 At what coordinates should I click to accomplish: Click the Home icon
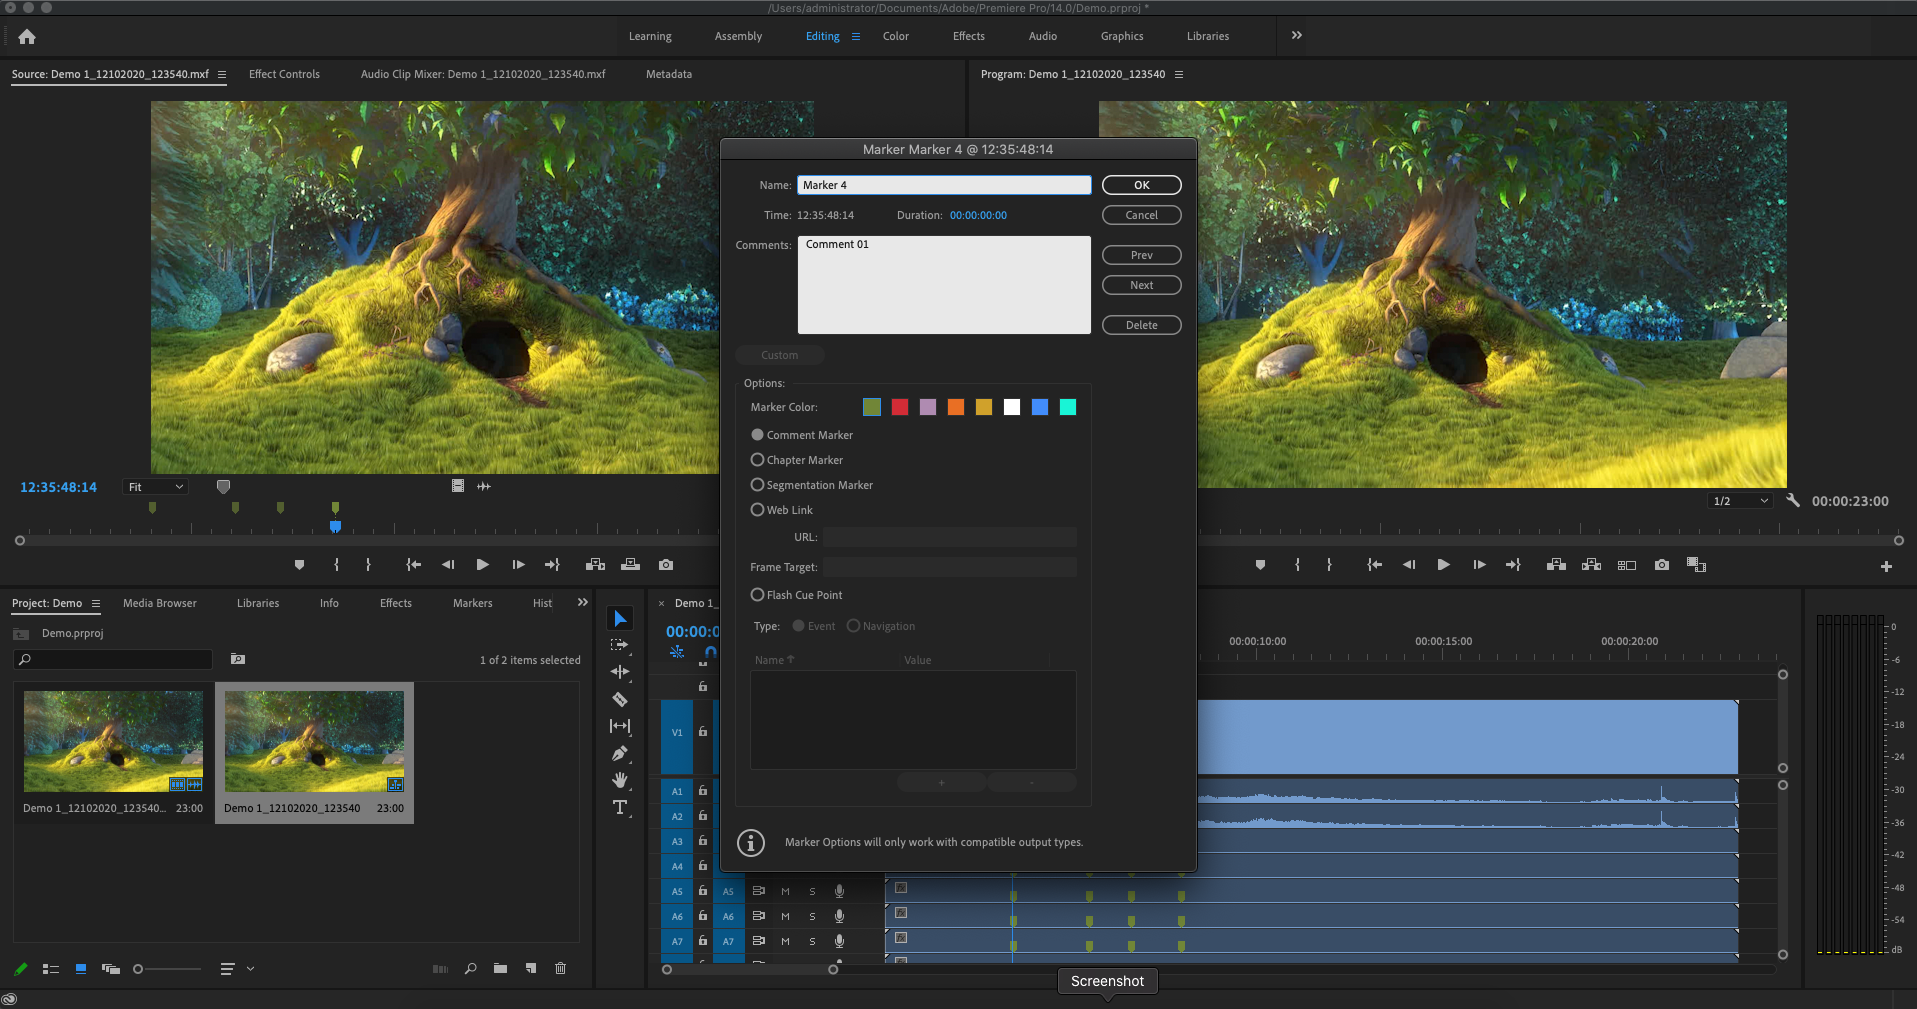point(27,37)
